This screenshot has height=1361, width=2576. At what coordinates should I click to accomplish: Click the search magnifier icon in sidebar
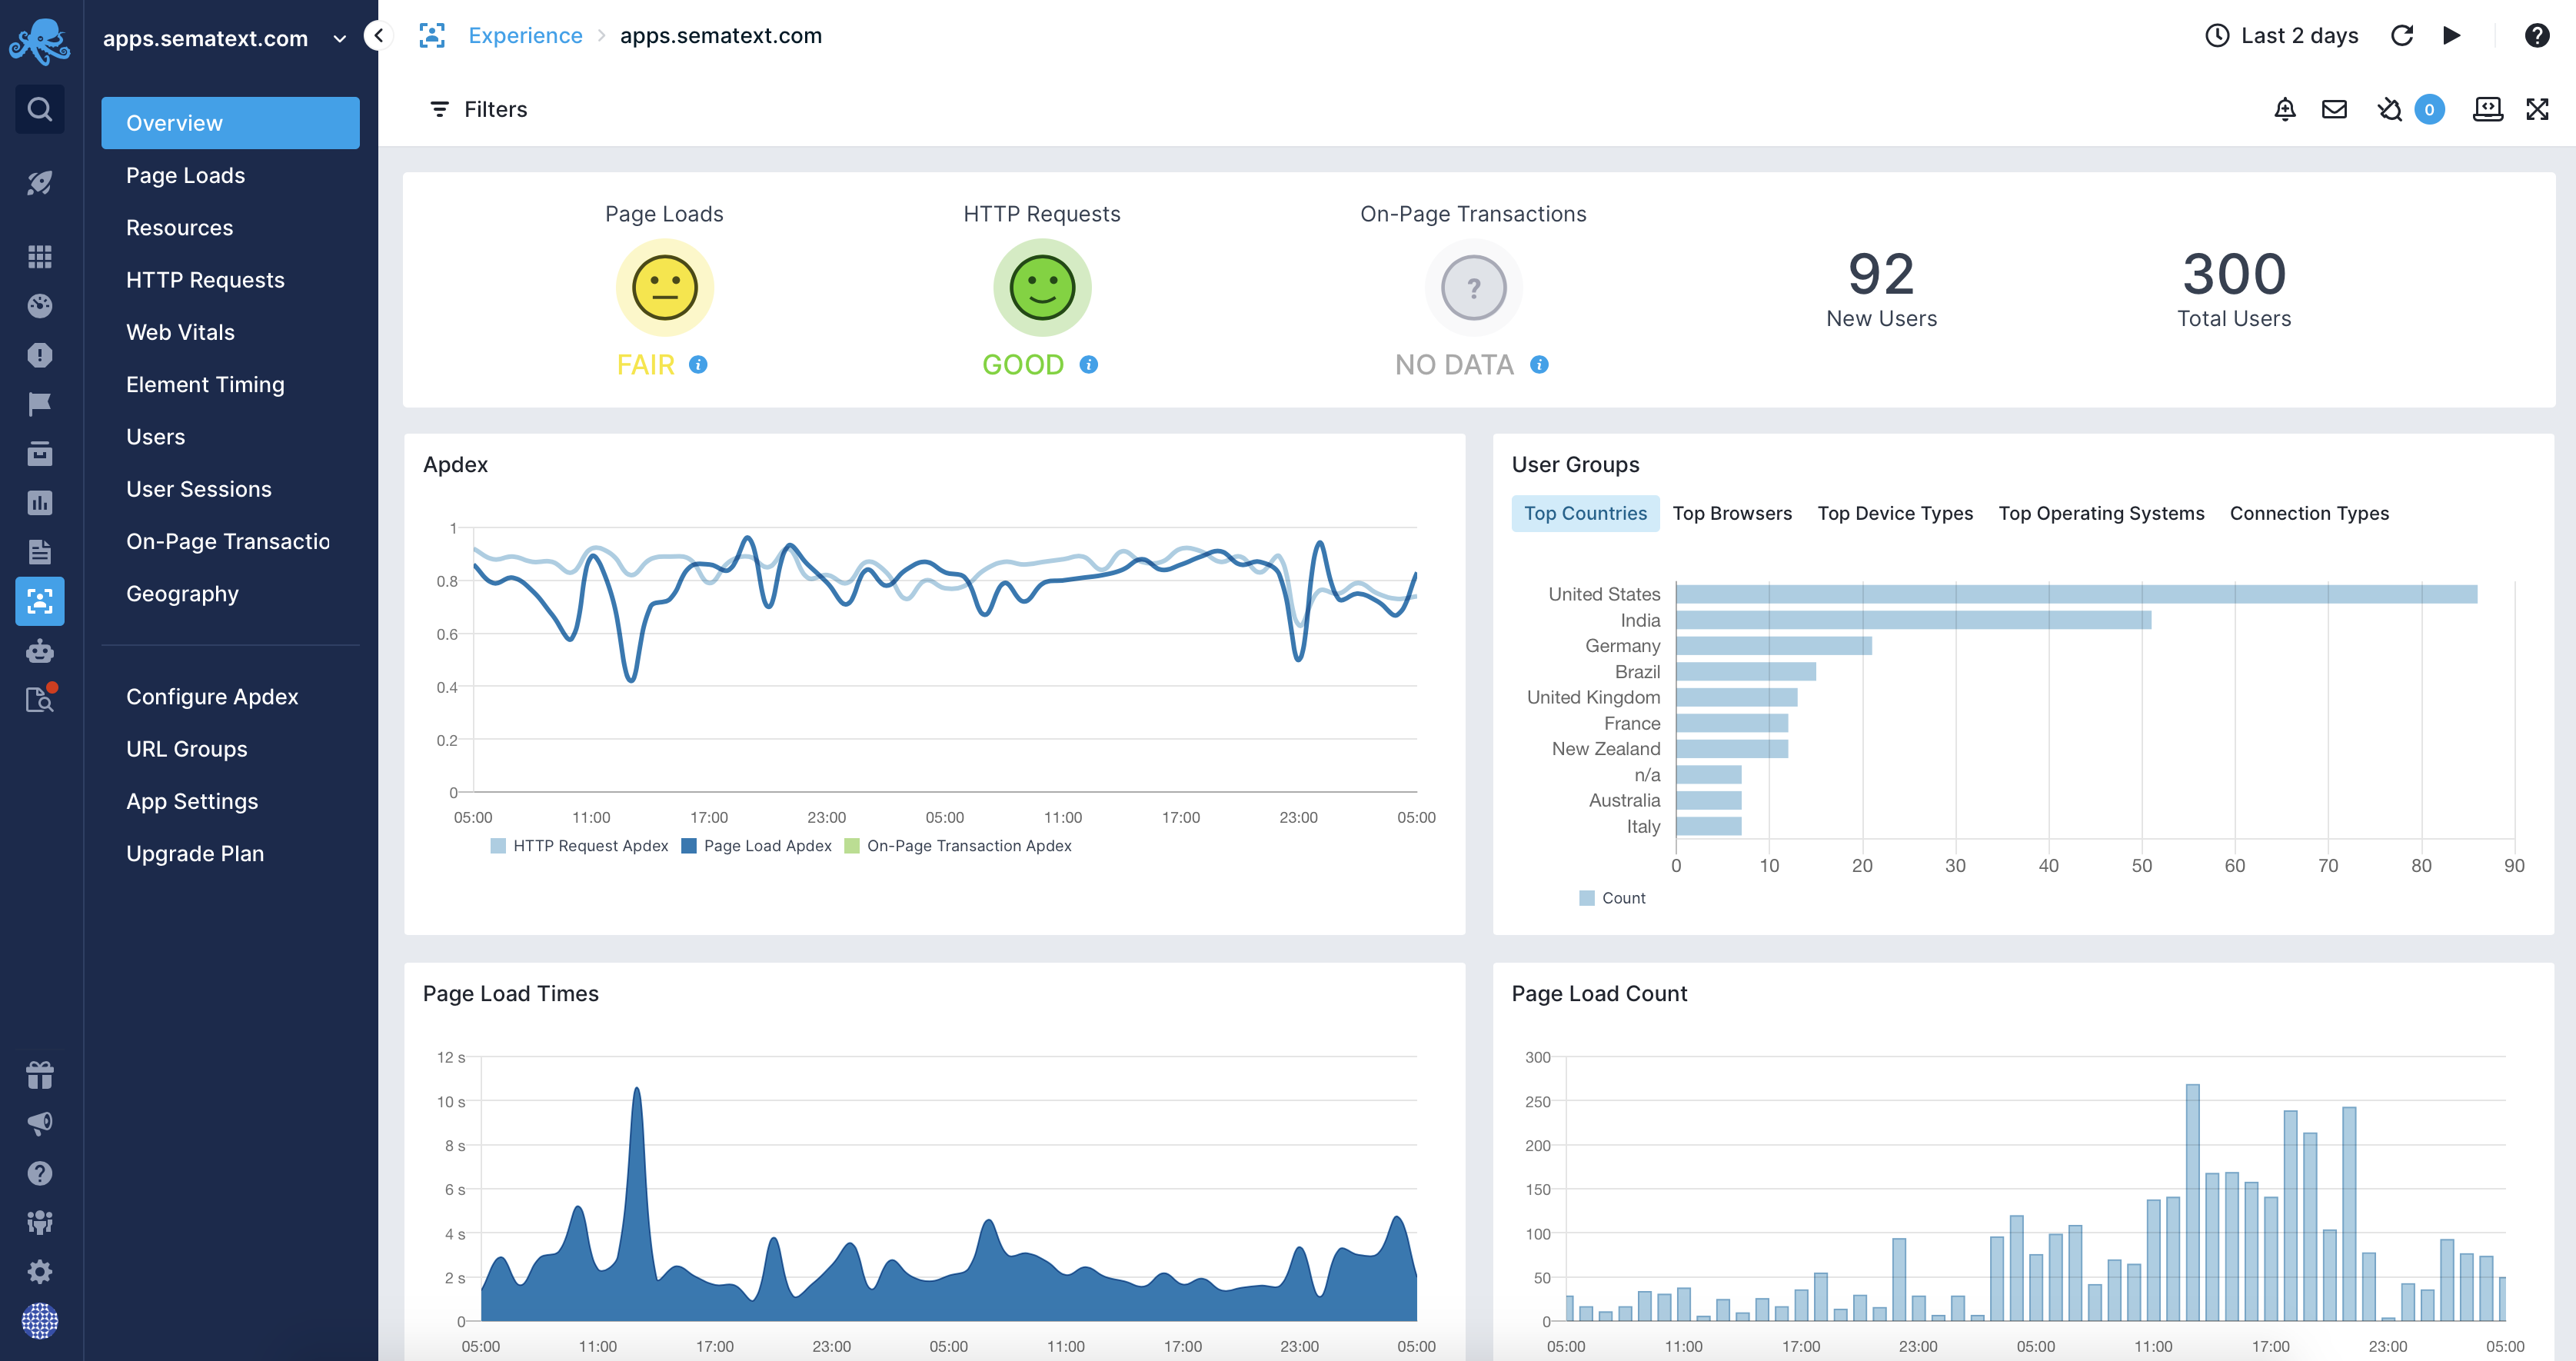point(39,109)
